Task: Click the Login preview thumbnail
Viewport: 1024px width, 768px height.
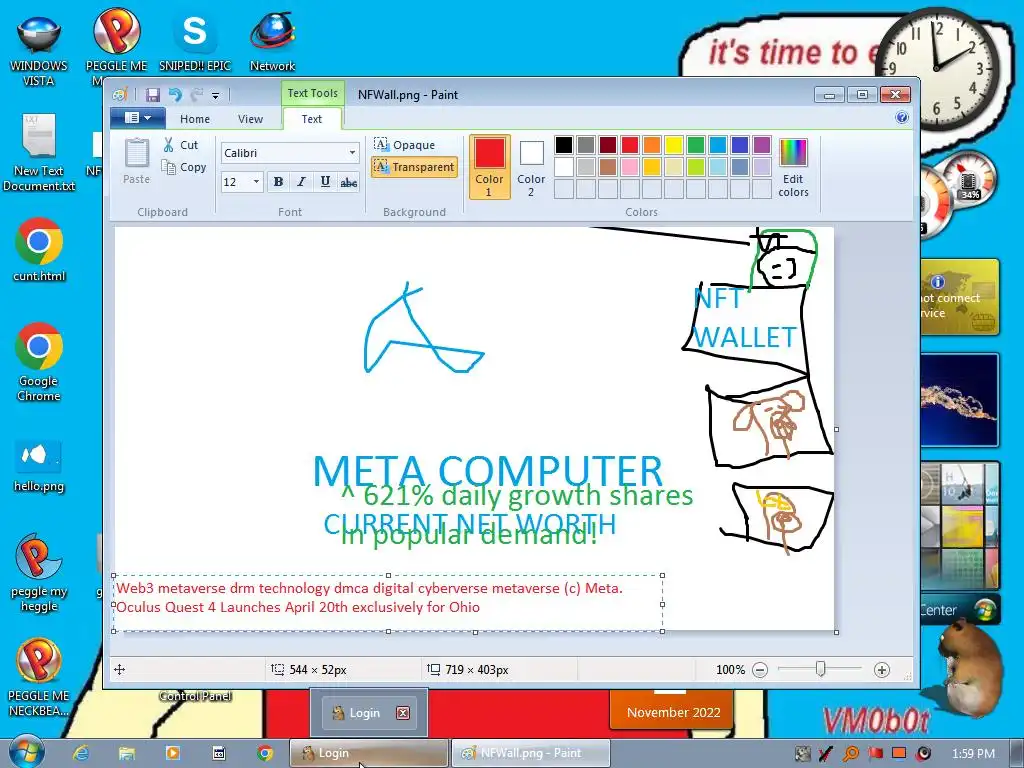Action: click(368, 713)
